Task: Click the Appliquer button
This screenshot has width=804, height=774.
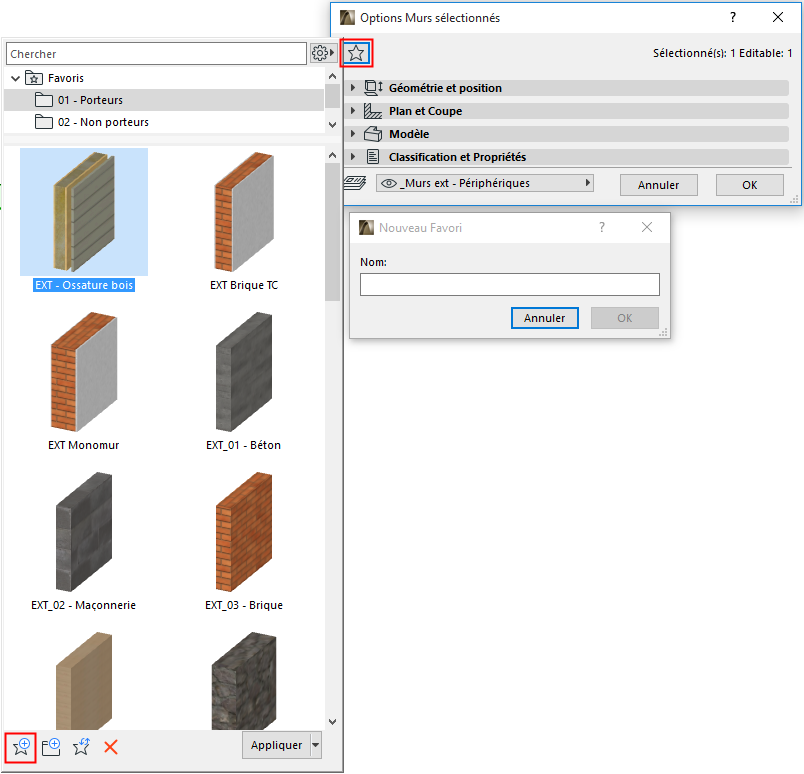Action: click(x=275, y=745)
